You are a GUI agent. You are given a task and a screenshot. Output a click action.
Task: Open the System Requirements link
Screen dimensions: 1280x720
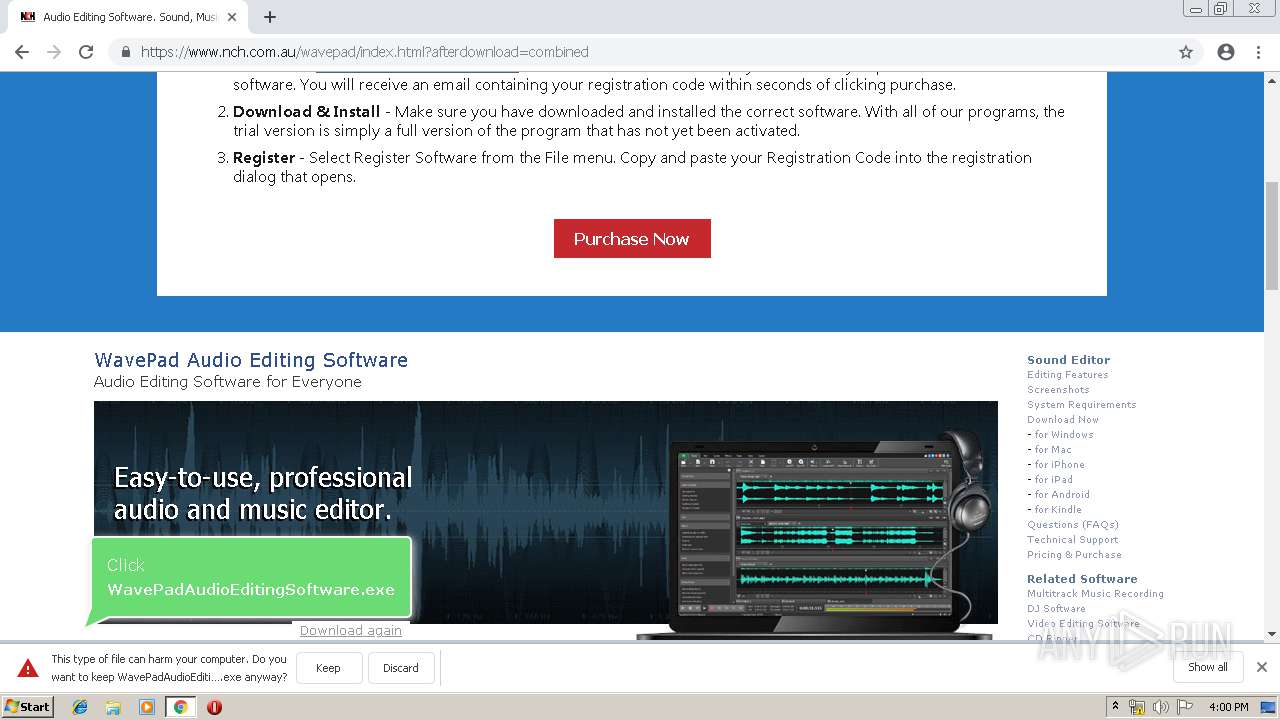click(x=1081, y=405)
